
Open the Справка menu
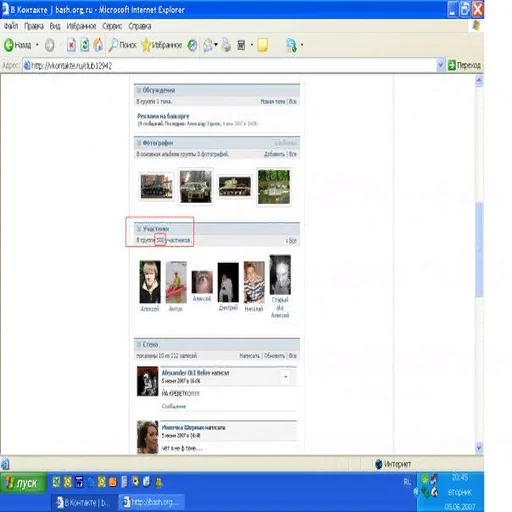[x=140, y=26]
